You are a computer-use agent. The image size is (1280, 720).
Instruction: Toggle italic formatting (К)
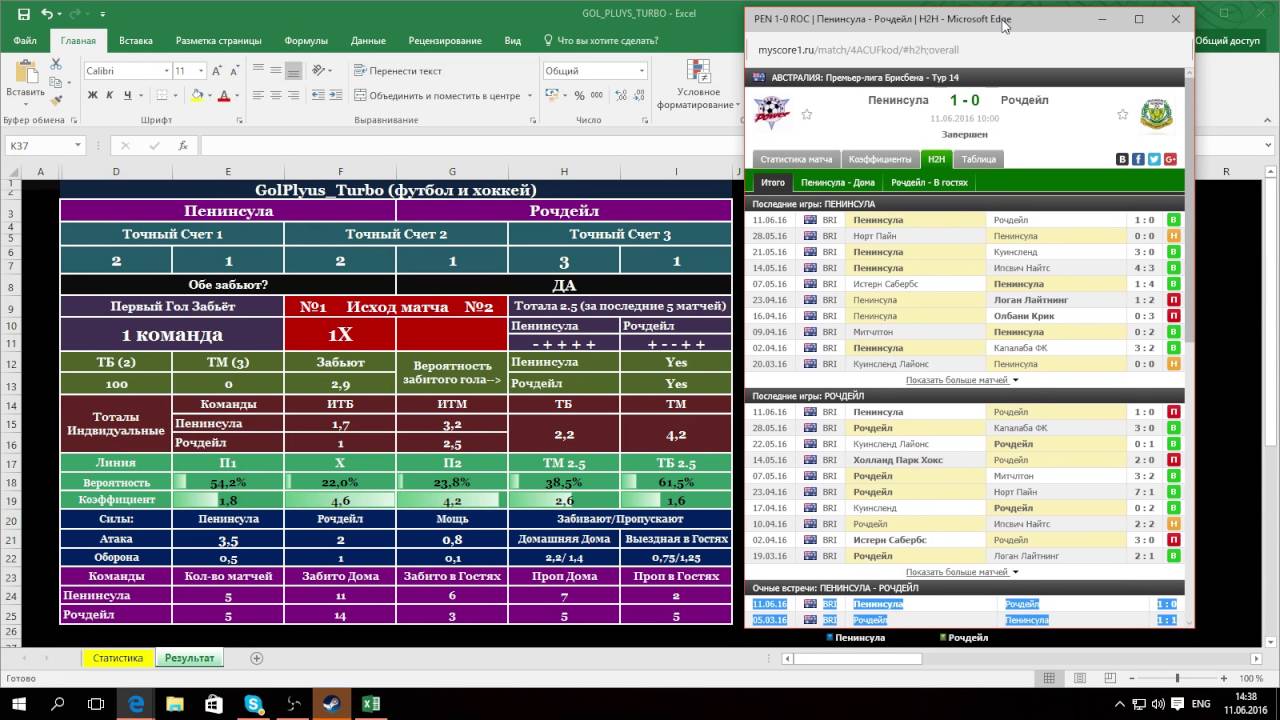tap(108, 96)
